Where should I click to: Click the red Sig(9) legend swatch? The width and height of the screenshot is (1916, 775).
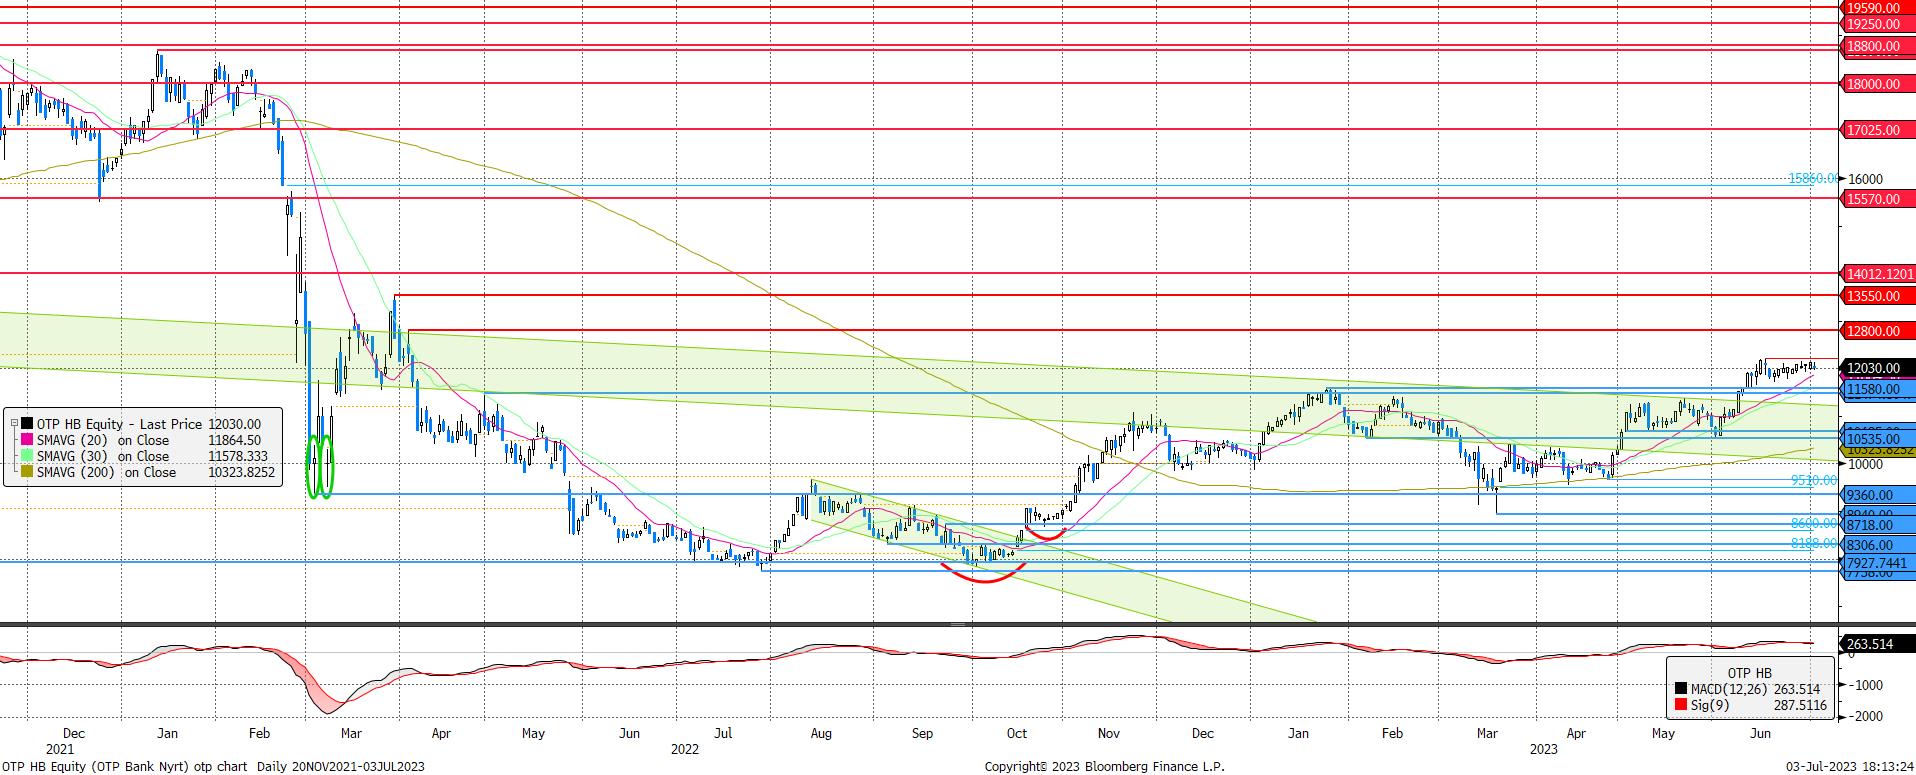pos(1680,705)
